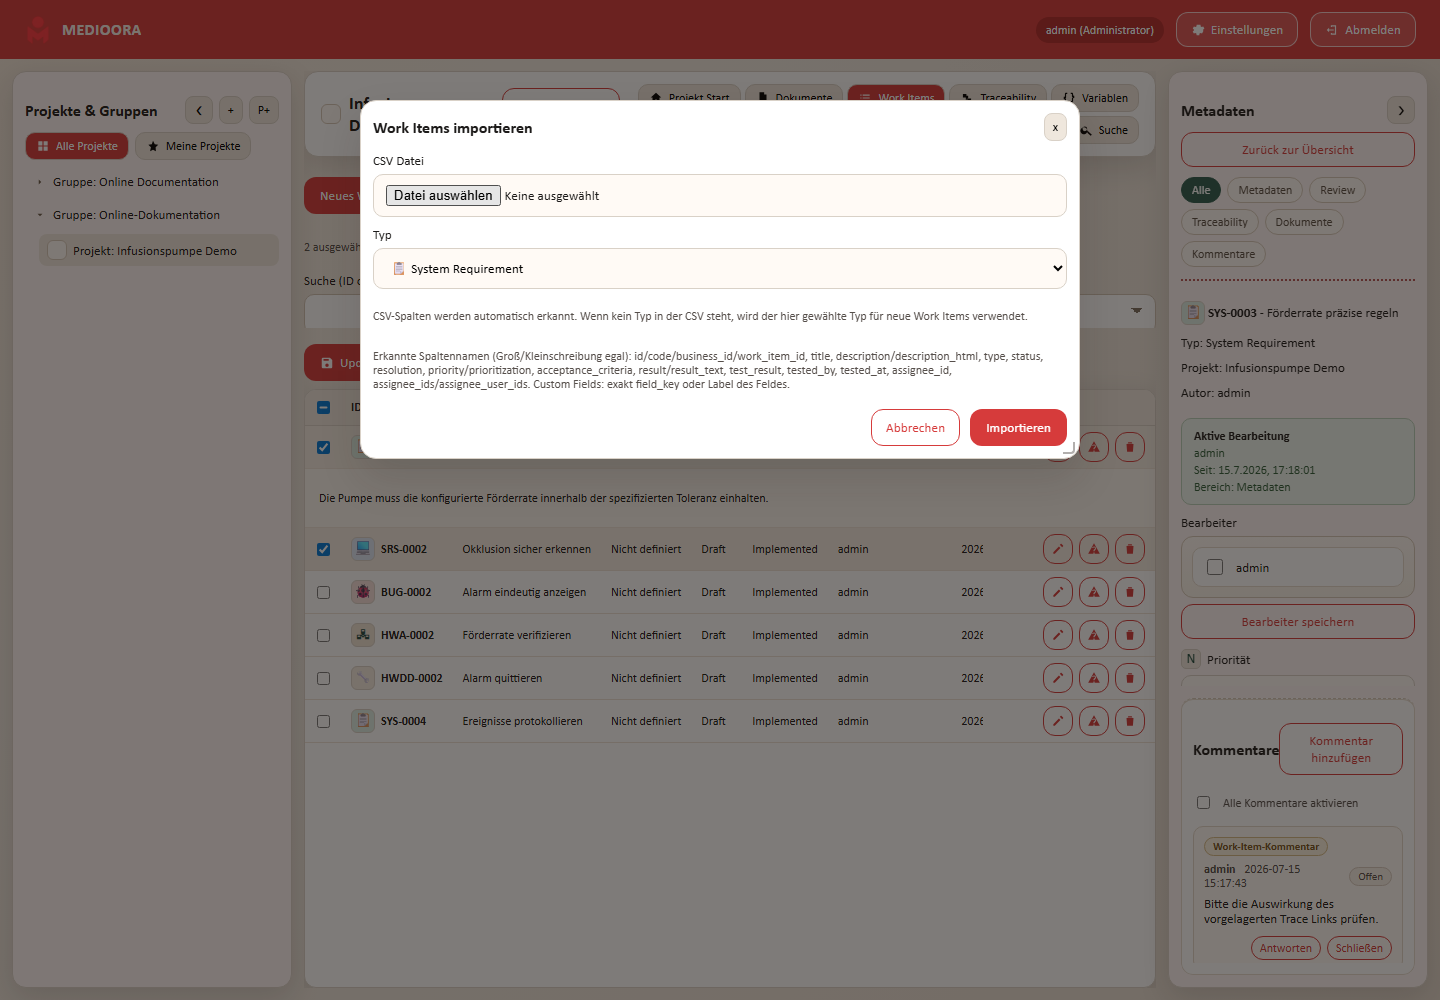Delete HWDD-0002 with trash icon
Image resolution: width=1440 pixels, height=1000 pixels.
pyautogui.click(x=1130, y=678)
